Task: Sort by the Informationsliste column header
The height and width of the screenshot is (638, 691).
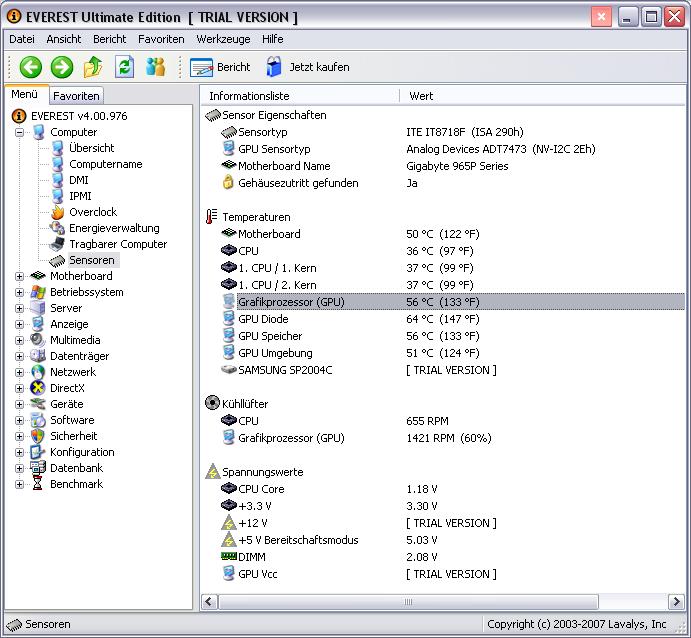Action: (300, 96)
